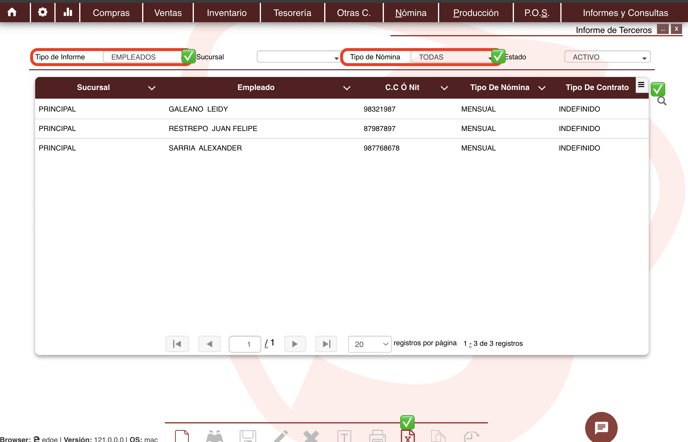This screenshot has width=688, height=442.
Task: Sort by the Empleado column header
Action: tap(256, 87)
